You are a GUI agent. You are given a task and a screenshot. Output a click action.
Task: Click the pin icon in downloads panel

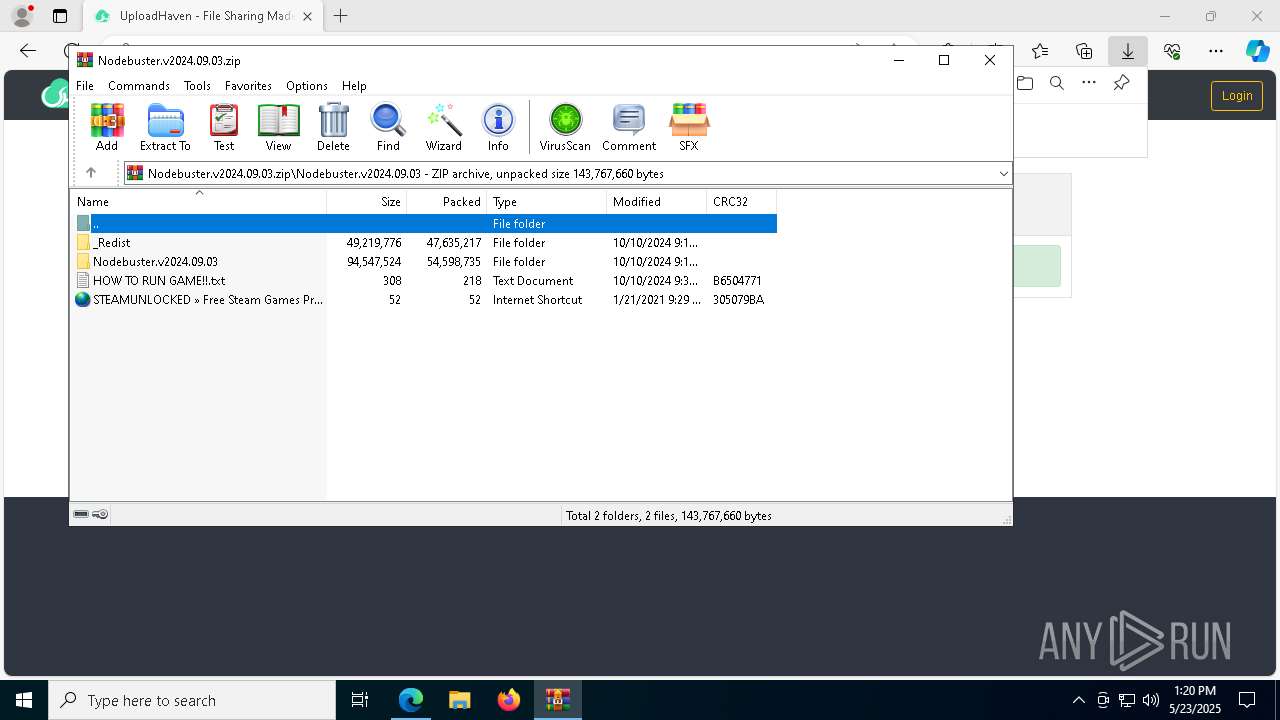coord(1121,83)
